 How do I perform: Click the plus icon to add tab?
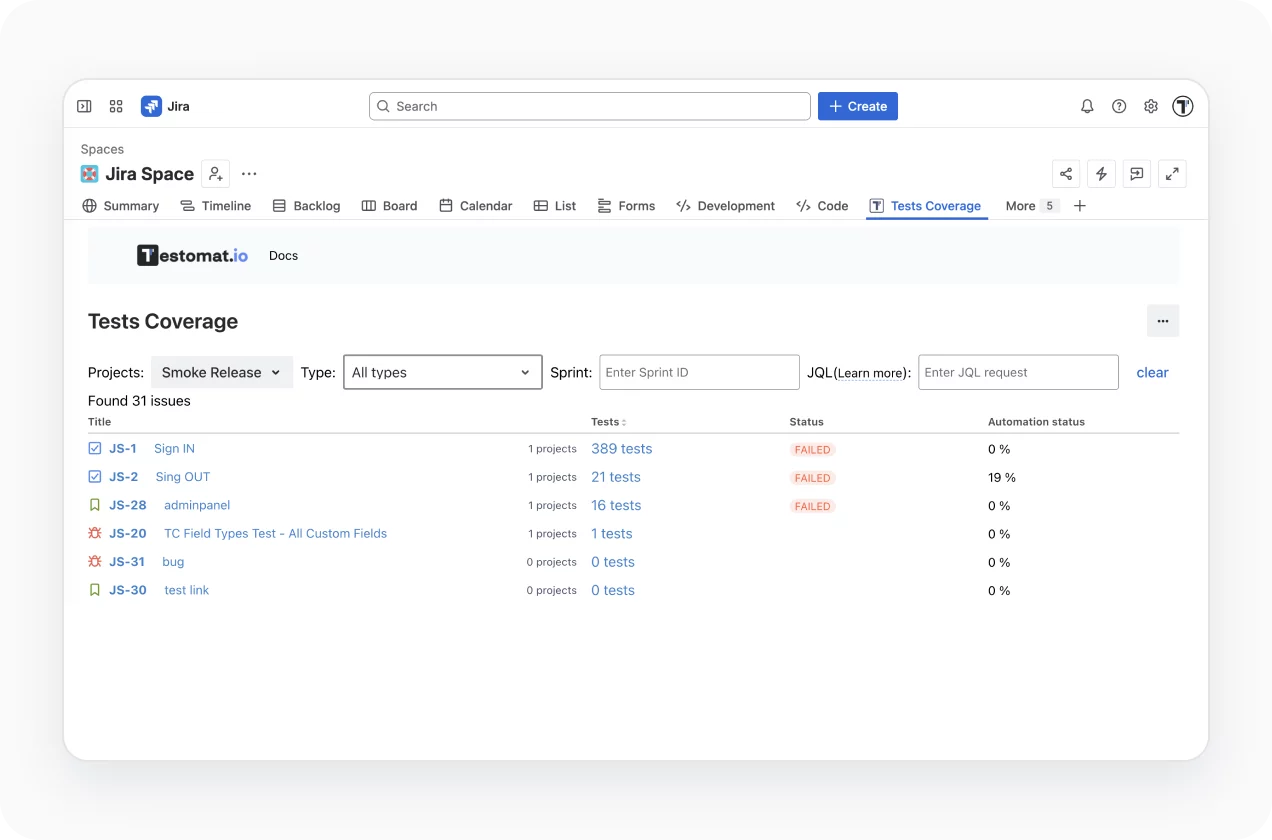pos(1080,206)
